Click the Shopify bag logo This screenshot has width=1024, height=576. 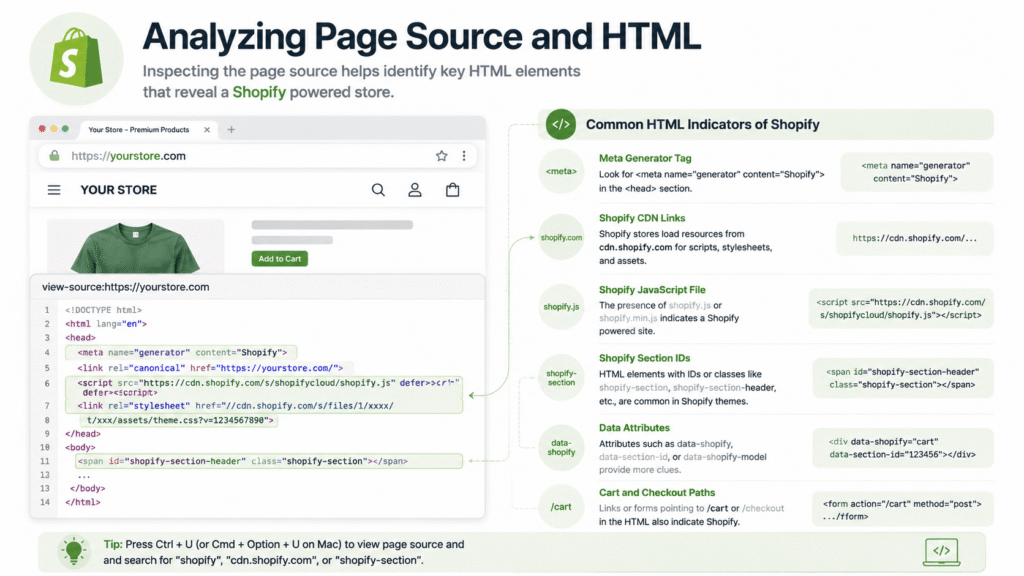pyautogui.click(x=76, y=58)
